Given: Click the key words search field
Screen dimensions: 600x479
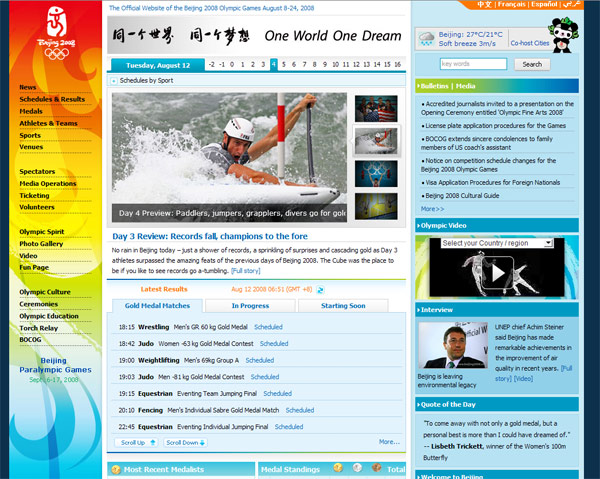Looking at the screenshot, I should coord(473,64).
